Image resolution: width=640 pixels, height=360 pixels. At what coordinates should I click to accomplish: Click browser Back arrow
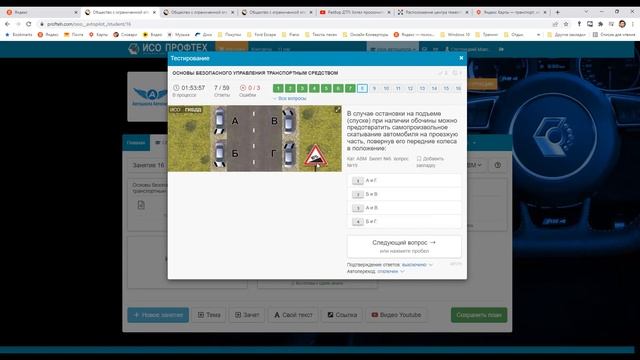coord(7,24)
